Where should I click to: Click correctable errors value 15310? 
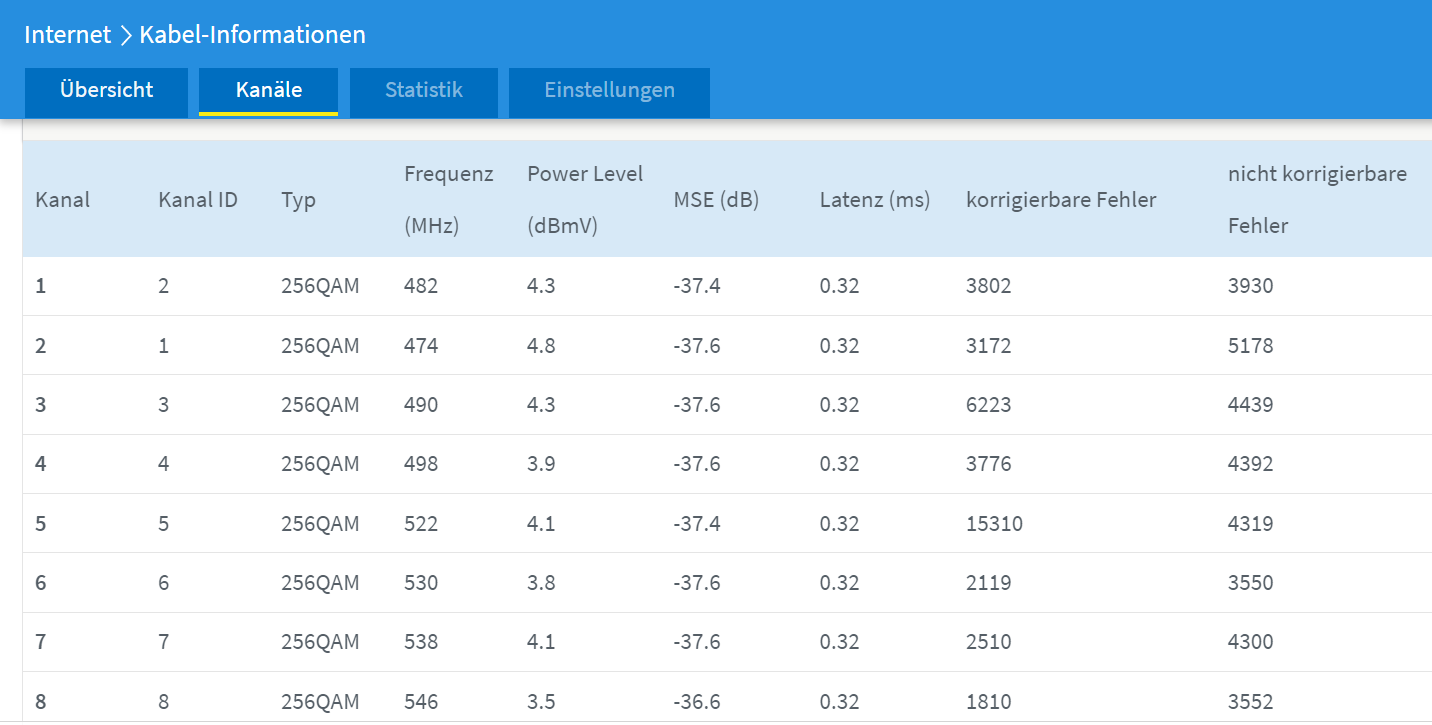pos(994,524)
